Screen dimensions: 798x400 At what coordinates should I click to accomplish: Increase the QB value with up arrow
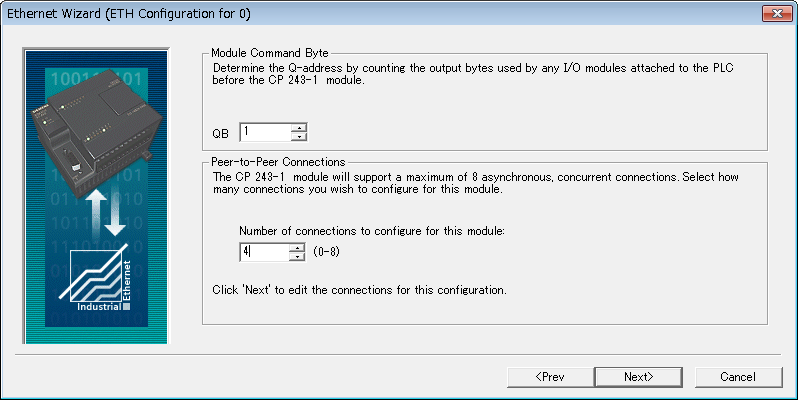point(298,128)
